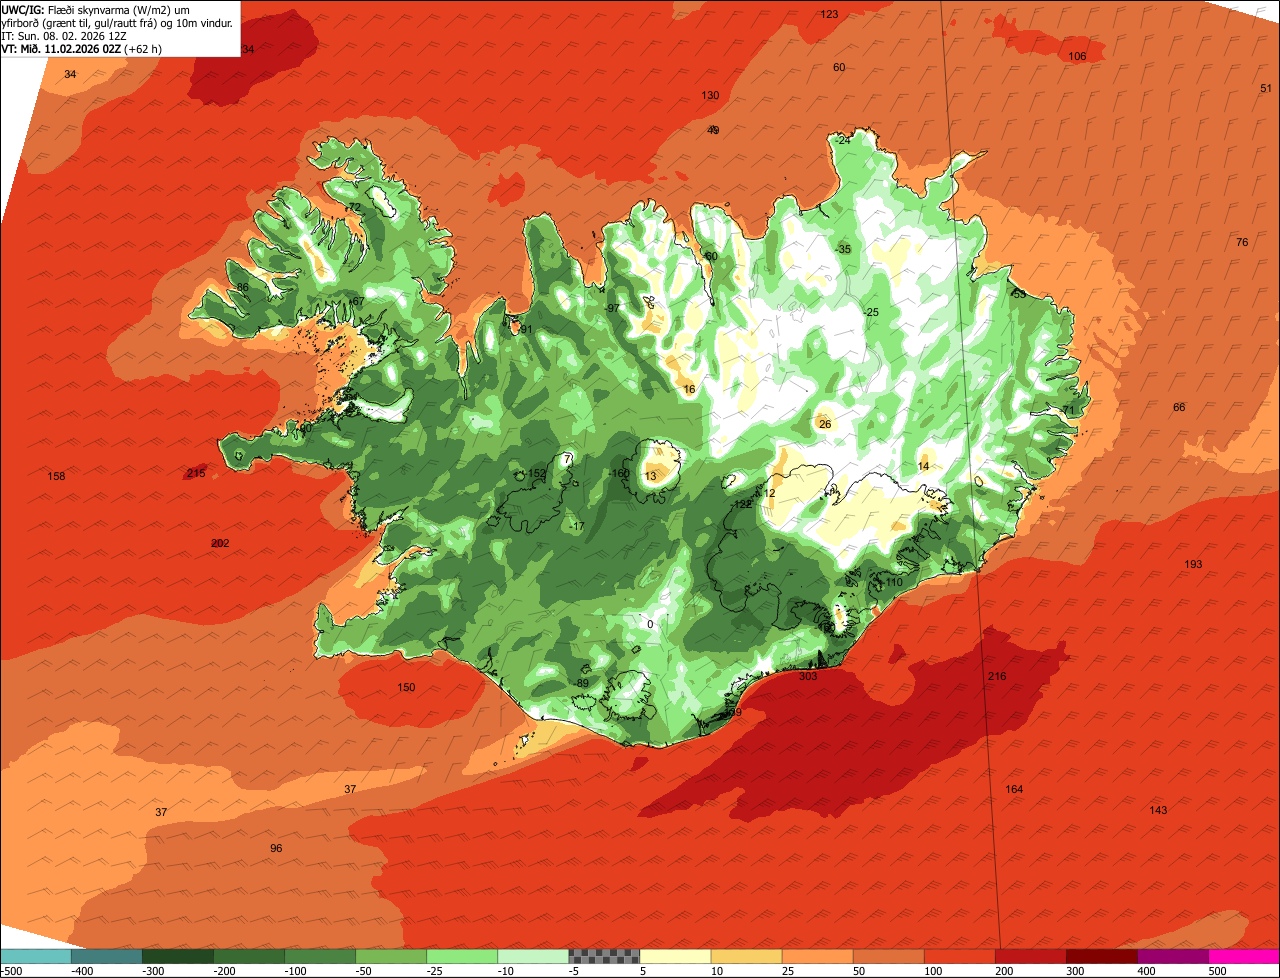Click the map value '110' in the southeast
Image resolution: width=1280 pixels, height=978 pixels.
coord(894,583)
